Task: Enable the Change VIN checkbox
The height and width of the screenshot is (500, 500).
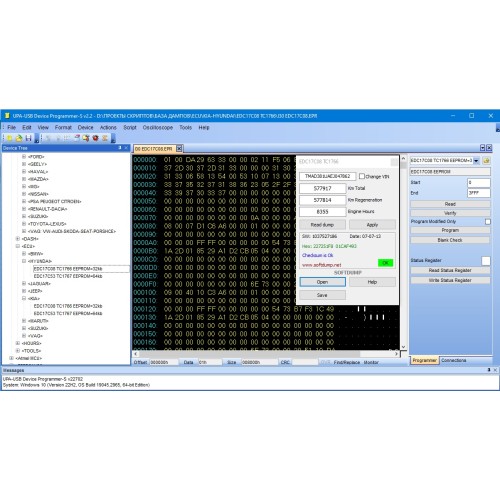Action: [362, 176]
